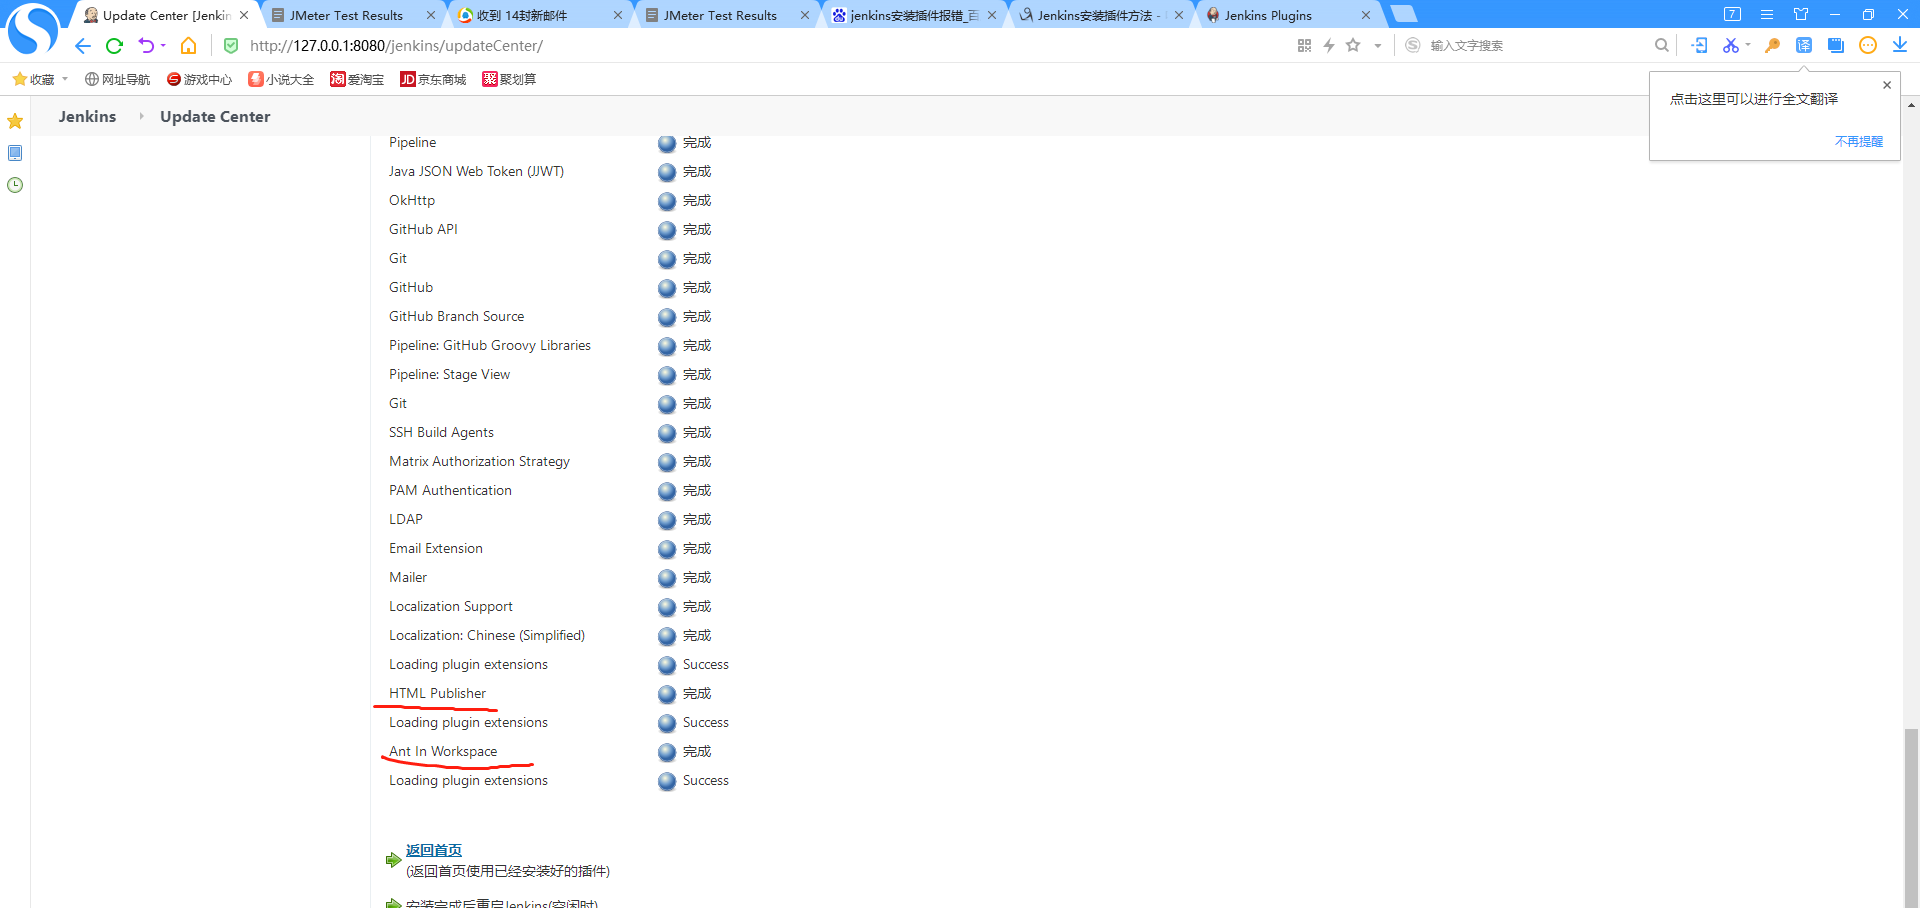Viewport: 1920px width, 908px height.
Task: Click green arrow icon beside 返回首页
Action: 393,860
